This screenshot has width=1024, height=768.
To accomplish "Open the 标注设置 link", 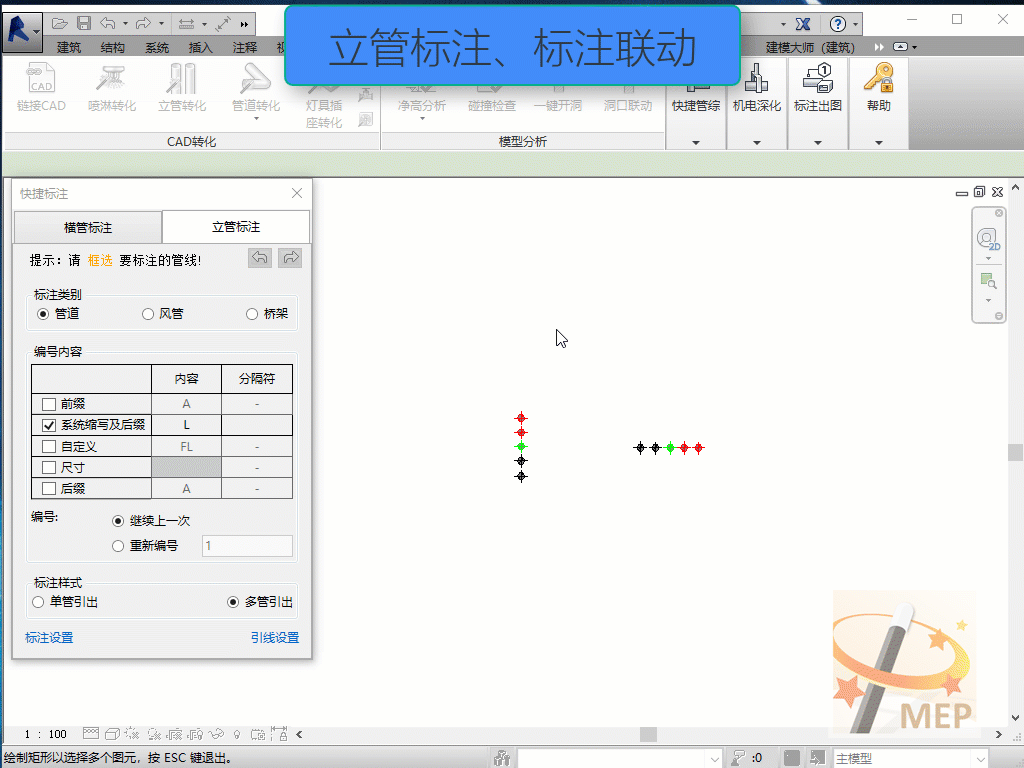I will point(49,638).
